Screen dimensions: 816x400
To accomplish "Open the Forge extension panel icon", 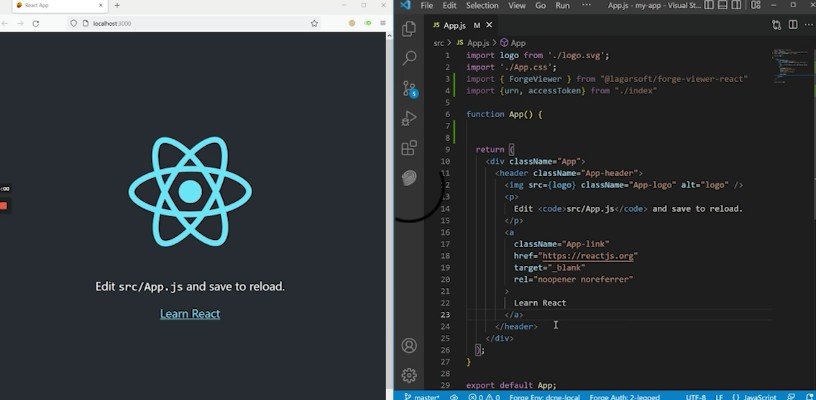I will pyautogui.click(x=409, y=178).
